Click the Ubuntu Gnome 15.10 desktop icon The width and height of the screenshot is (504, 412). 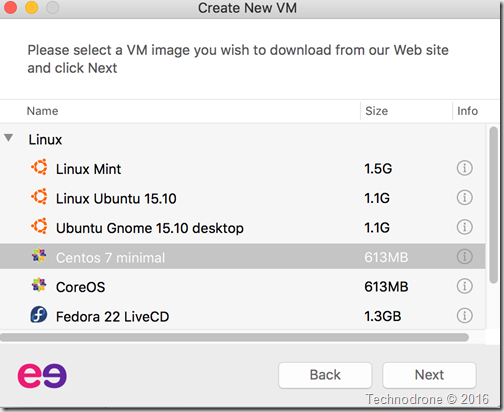click(x=39, y=226)
